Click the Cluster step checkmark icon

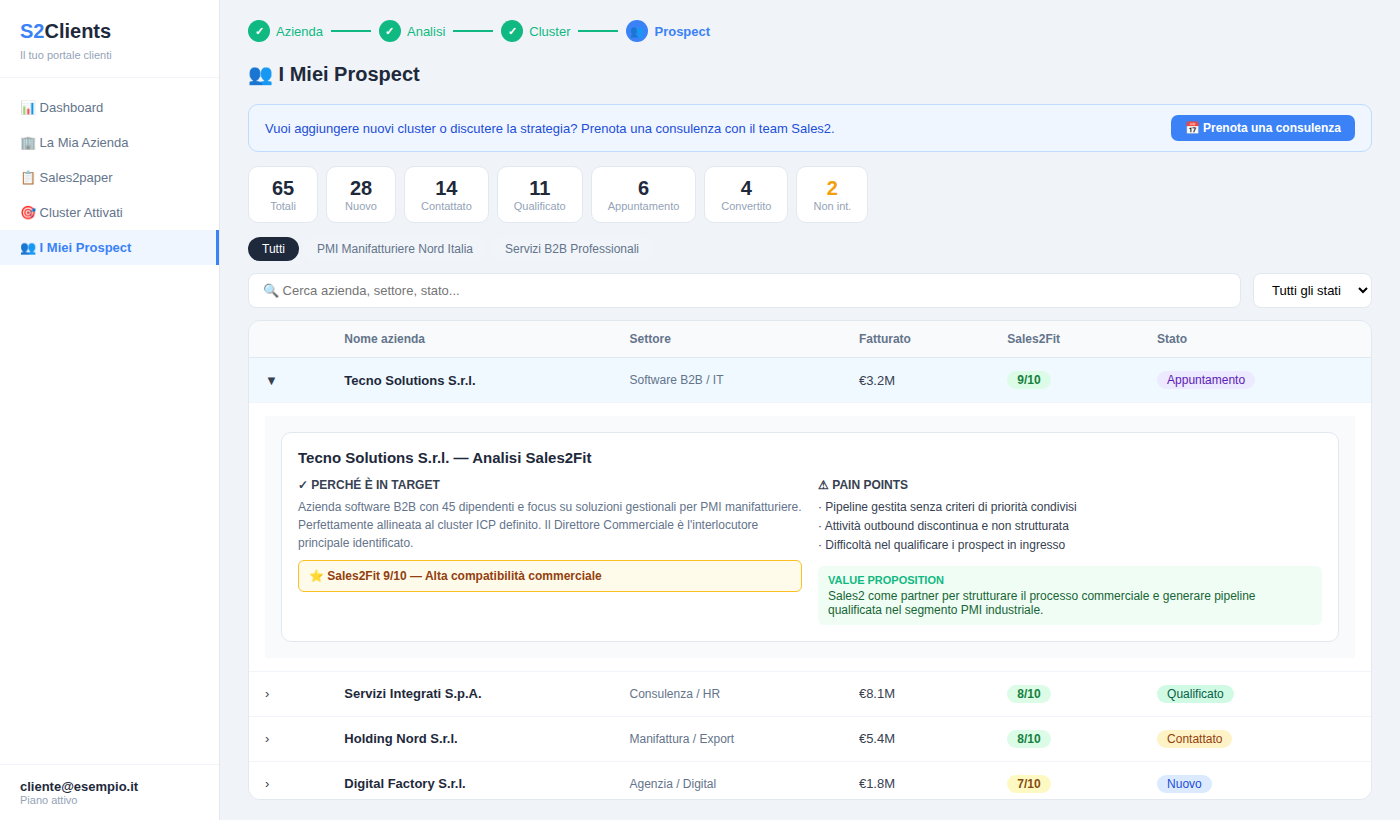click(512, 31)
